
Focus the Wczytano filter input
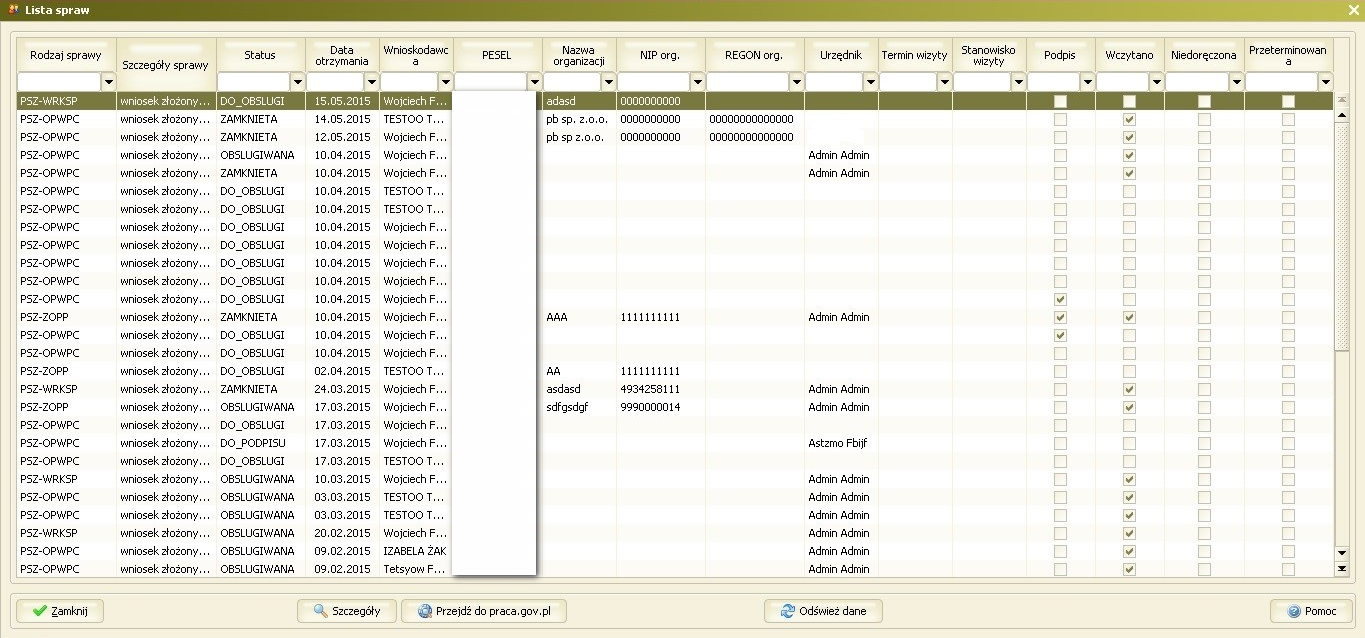click(x=1122, y=82)
